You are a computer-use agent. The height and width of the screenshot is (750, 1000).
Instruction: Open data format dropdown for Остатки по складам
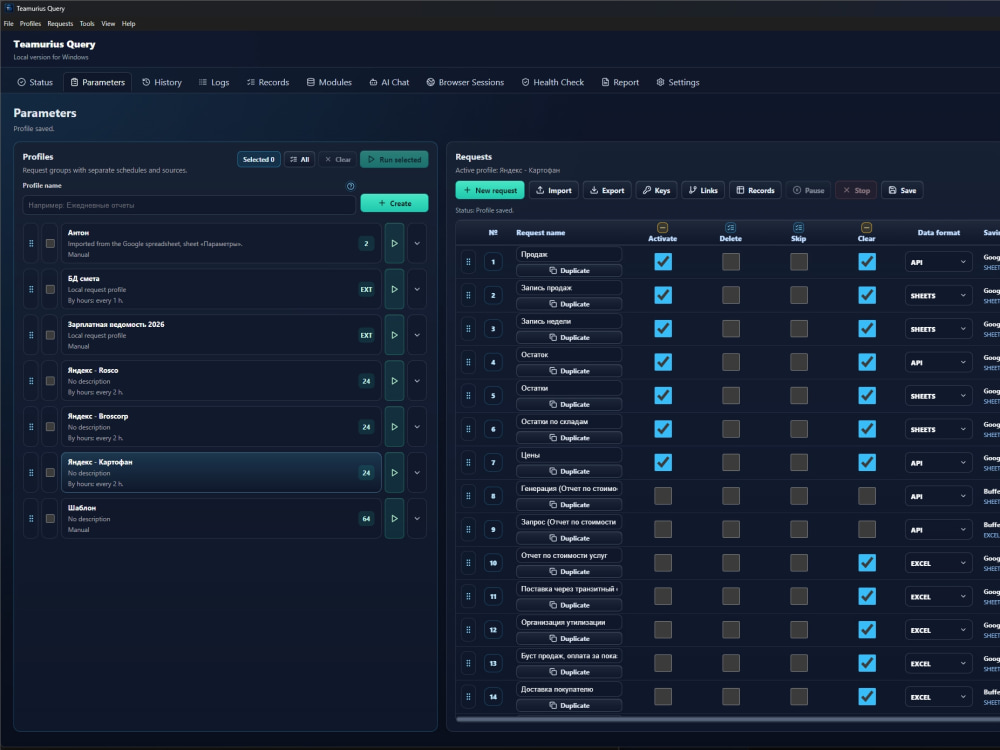click(x=938, y=430)
